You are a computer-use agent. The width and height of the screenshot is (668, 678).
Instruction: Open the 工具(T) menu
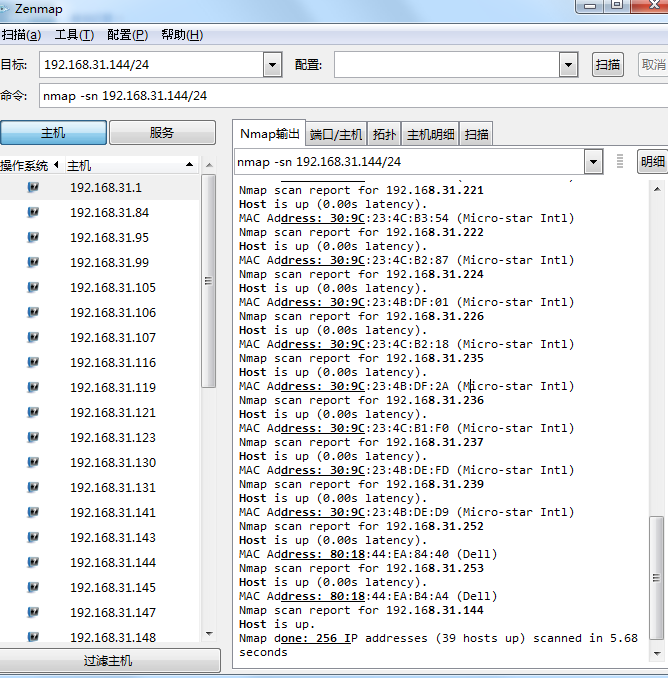74,35
